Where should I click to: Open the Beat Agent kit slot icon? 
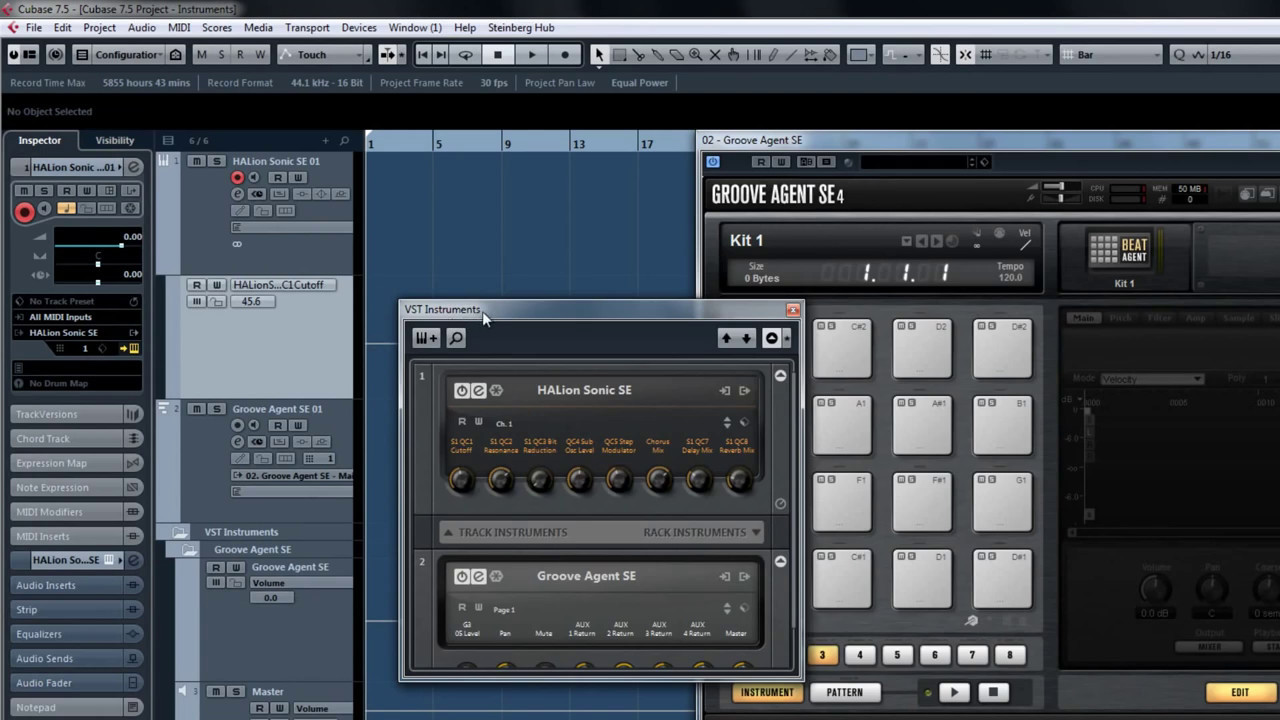(1119, 250)
